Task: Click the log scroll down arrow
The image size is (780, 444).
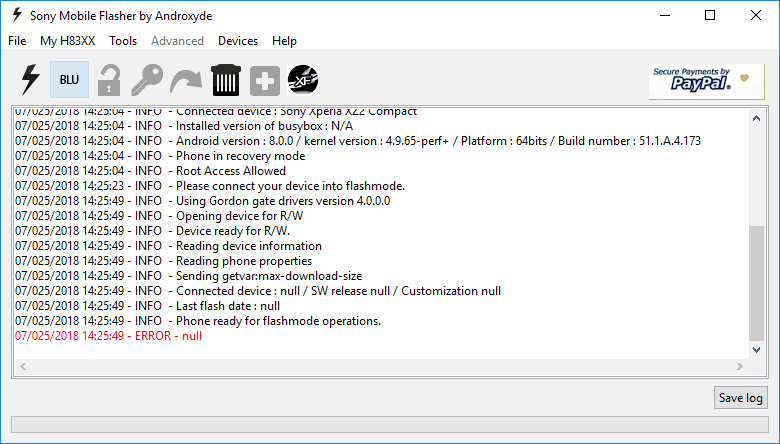Action: pyautogui.click(x=757, y=350)
